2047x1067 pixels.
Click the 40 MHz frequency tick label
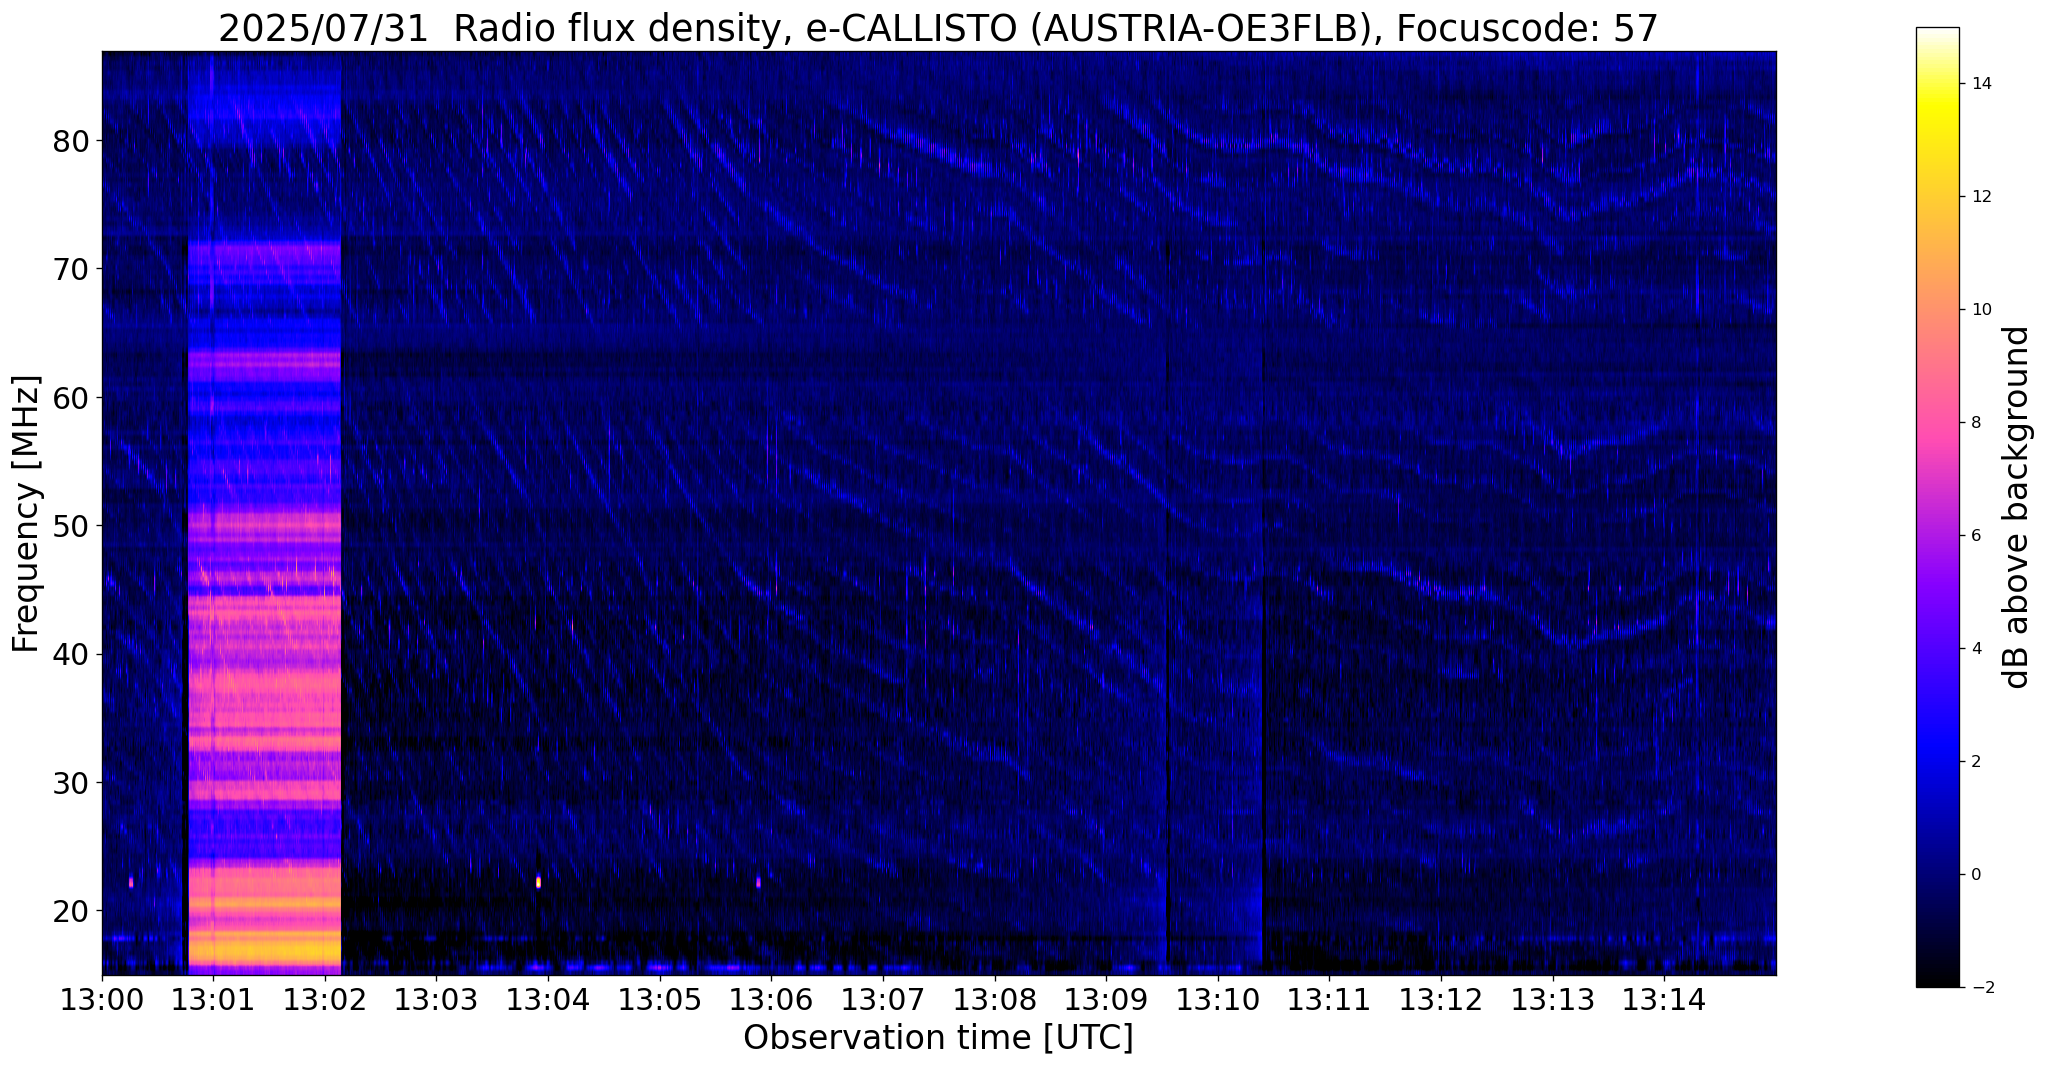pyautogui.click(x=71, y=654)
